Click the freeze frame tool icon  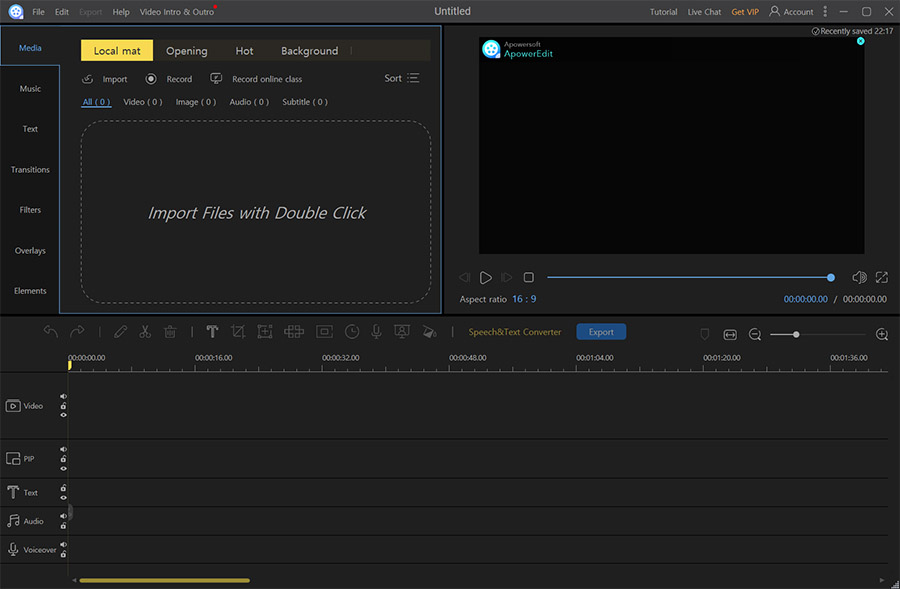(x=324, y=332)
